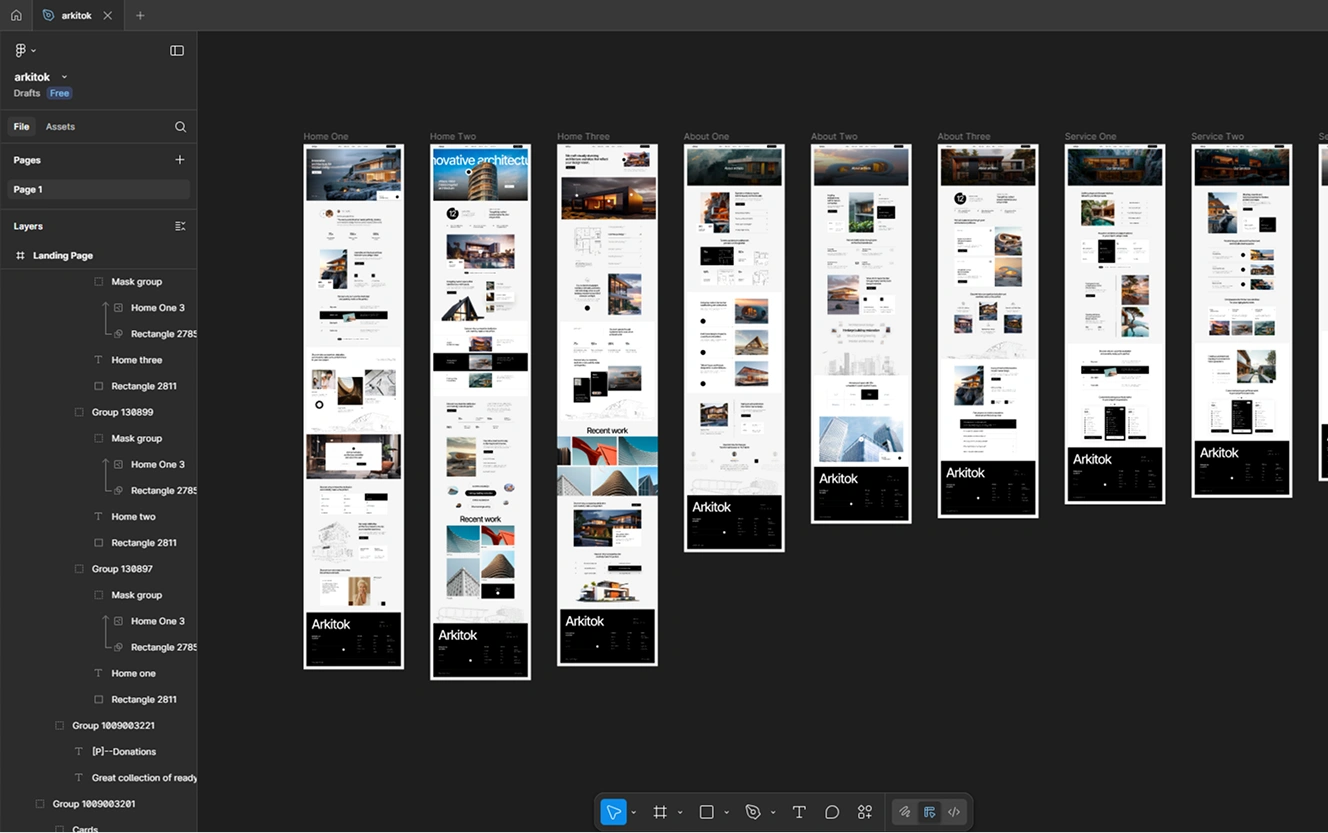The height and width of the screenshot is (833, 1328).
Task: Select the Move tool arrow
Action: coord(613,812)
